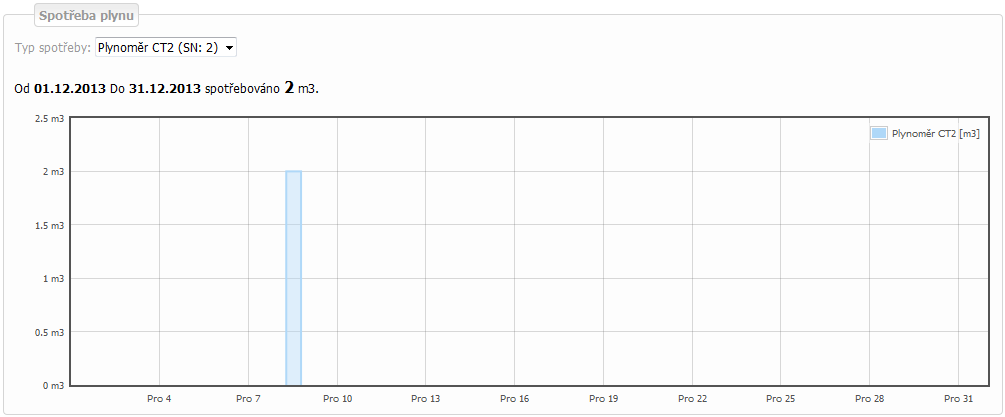
Task: Select the Pro 22 date label
Action: tap(693, 399)
